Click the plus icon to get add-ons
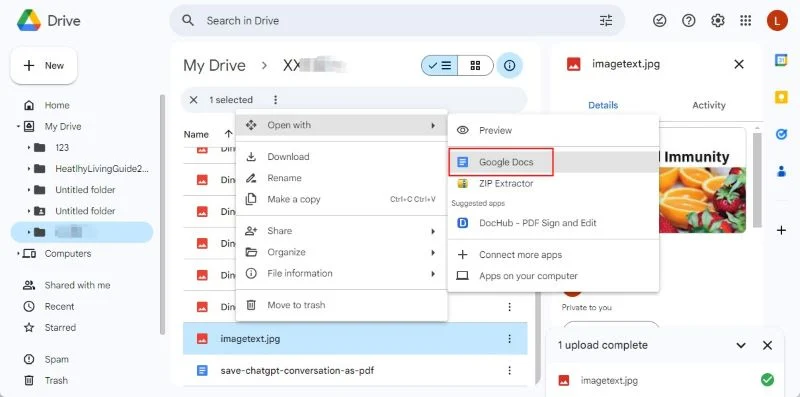The width and height of the screenshot is (800, 397). pos(781,231)
